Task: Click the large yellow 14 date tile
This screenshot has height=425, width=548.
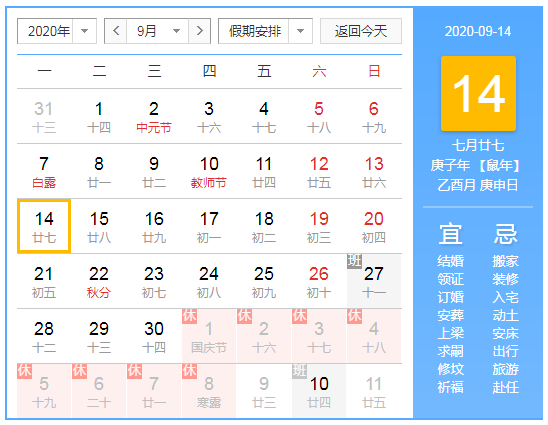Action: [x=478, y=93]
